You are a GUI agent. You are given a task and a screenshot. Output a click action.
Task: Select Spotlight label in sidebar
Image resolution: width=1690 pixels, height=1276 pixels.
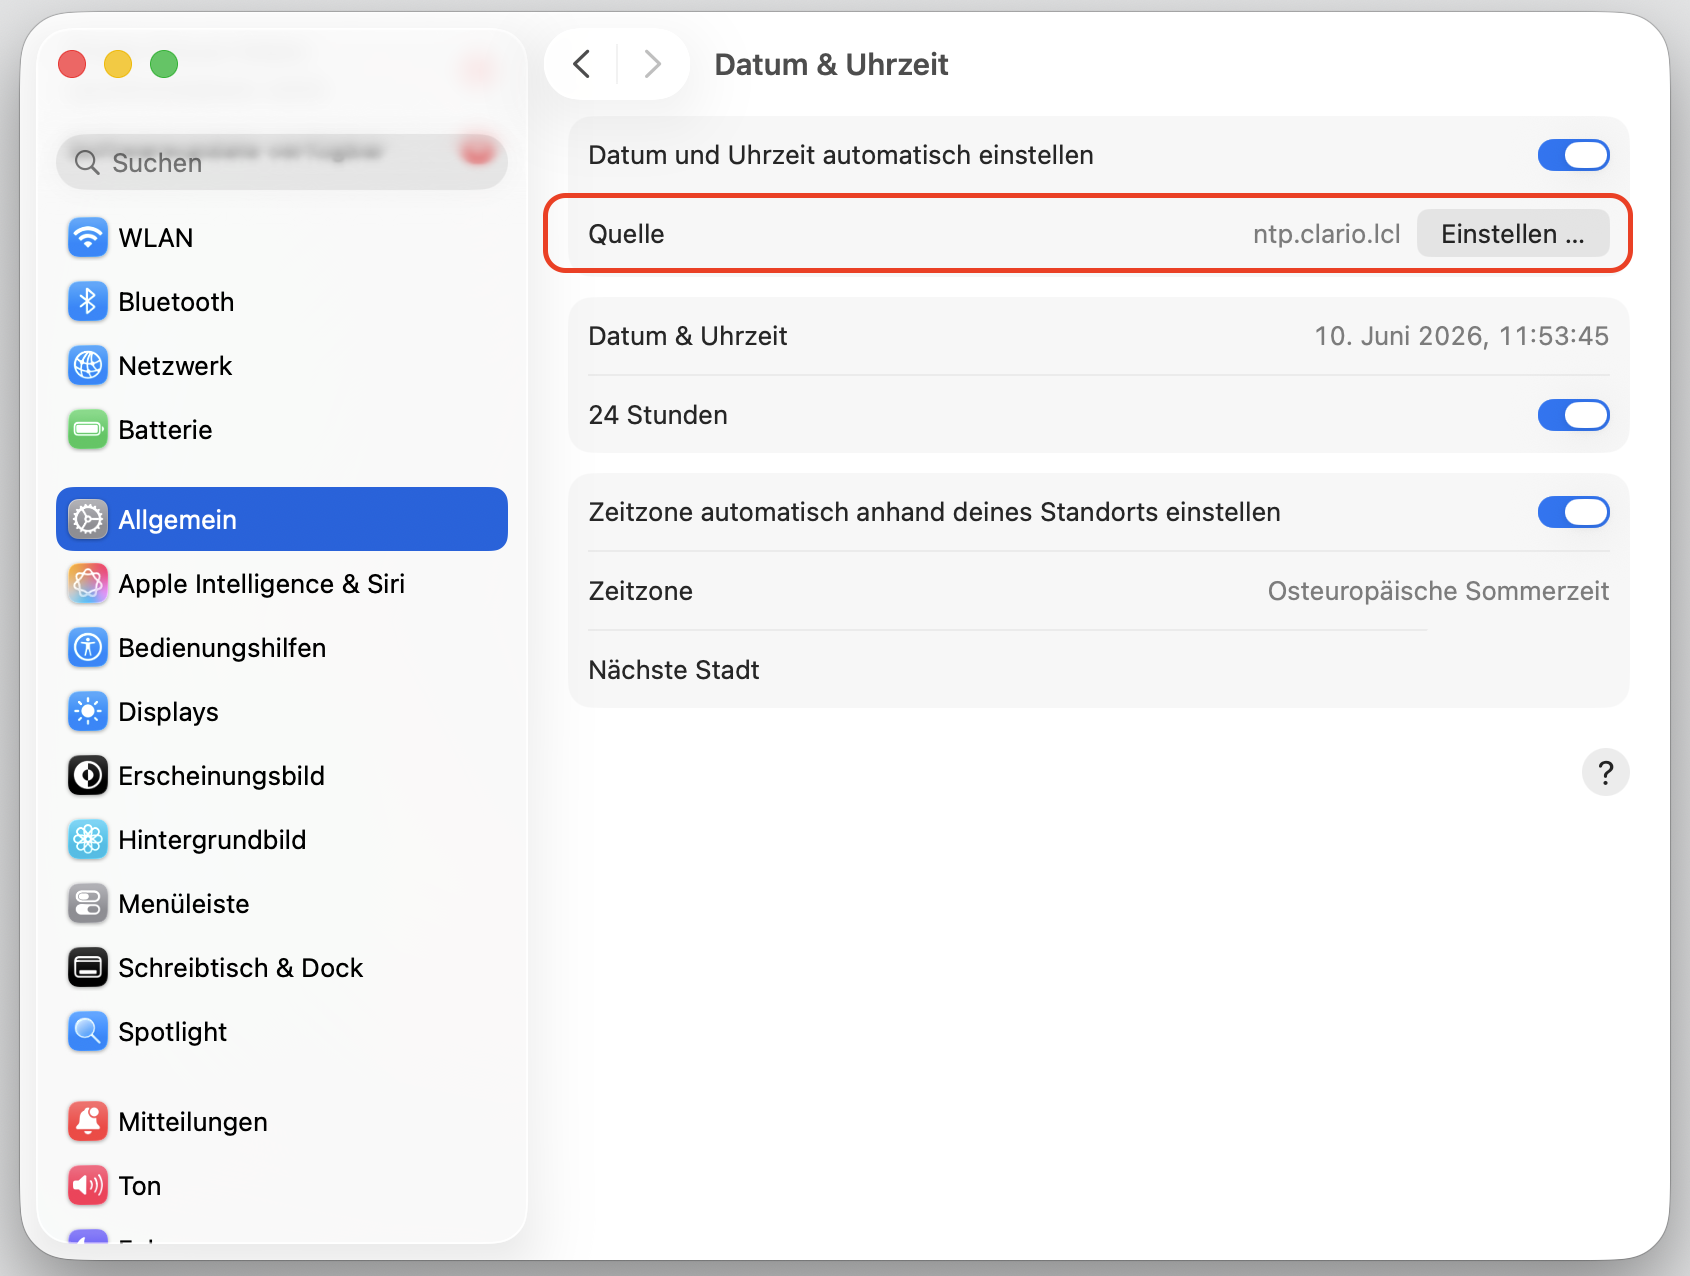pos(172,1032)
